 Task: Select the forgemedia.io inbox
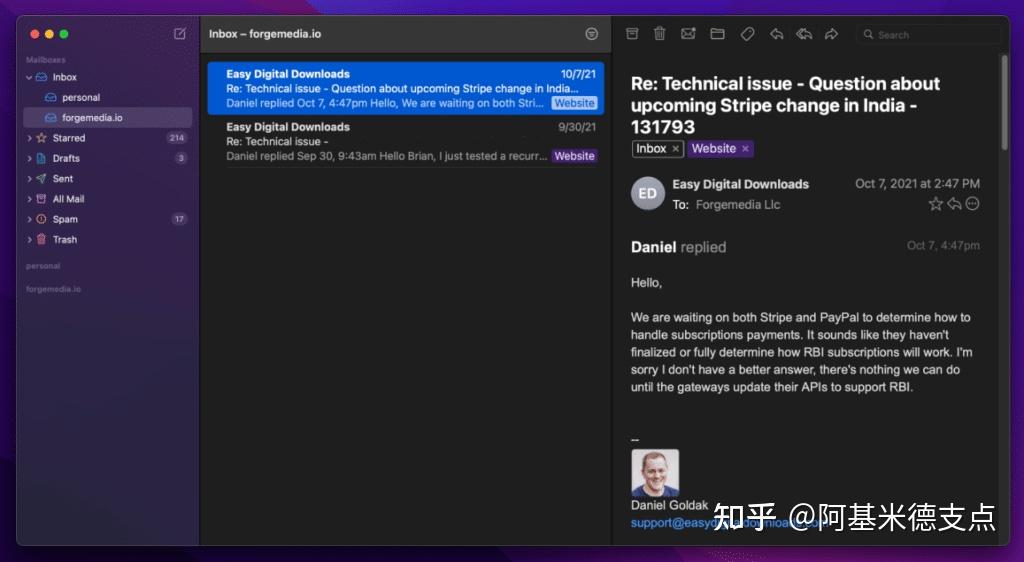coord(108,117)
